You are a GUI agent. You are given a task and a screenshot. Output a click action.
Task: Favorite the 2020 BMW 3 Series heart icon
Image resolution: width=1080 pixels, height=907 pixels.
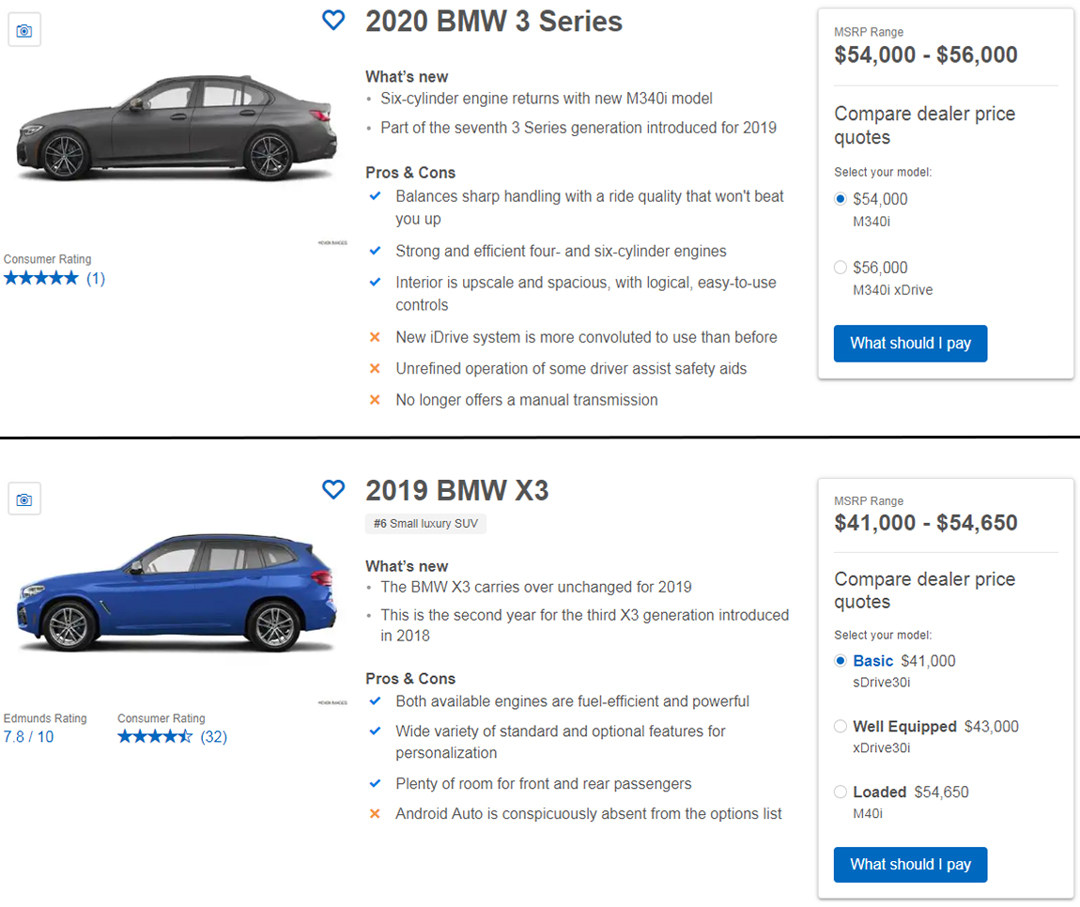pos(333,20)
